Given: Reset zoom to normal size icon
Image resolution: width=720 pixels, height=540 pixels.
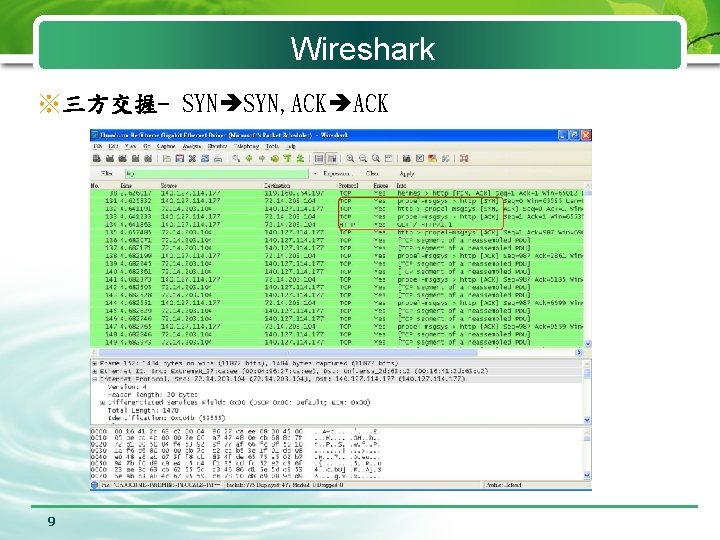Looking at the screenshot, I should click(376, 158).
